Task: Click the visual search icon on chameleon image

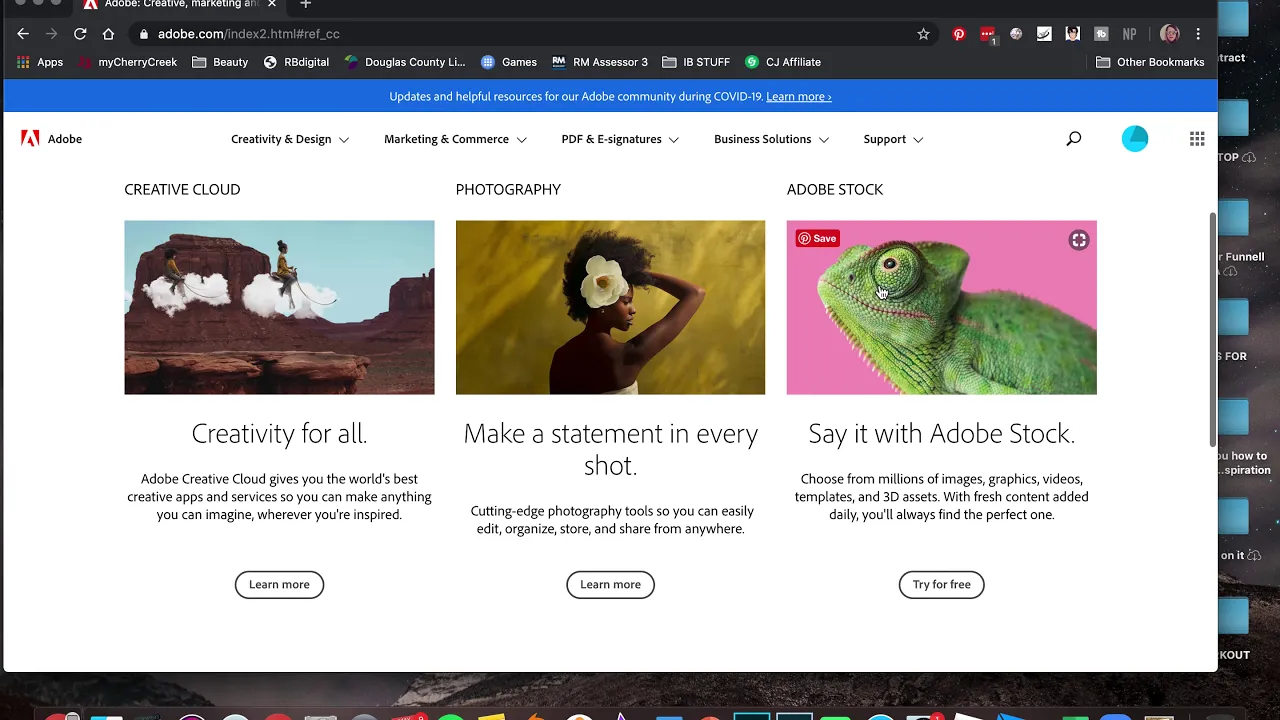Action: 1078,240
